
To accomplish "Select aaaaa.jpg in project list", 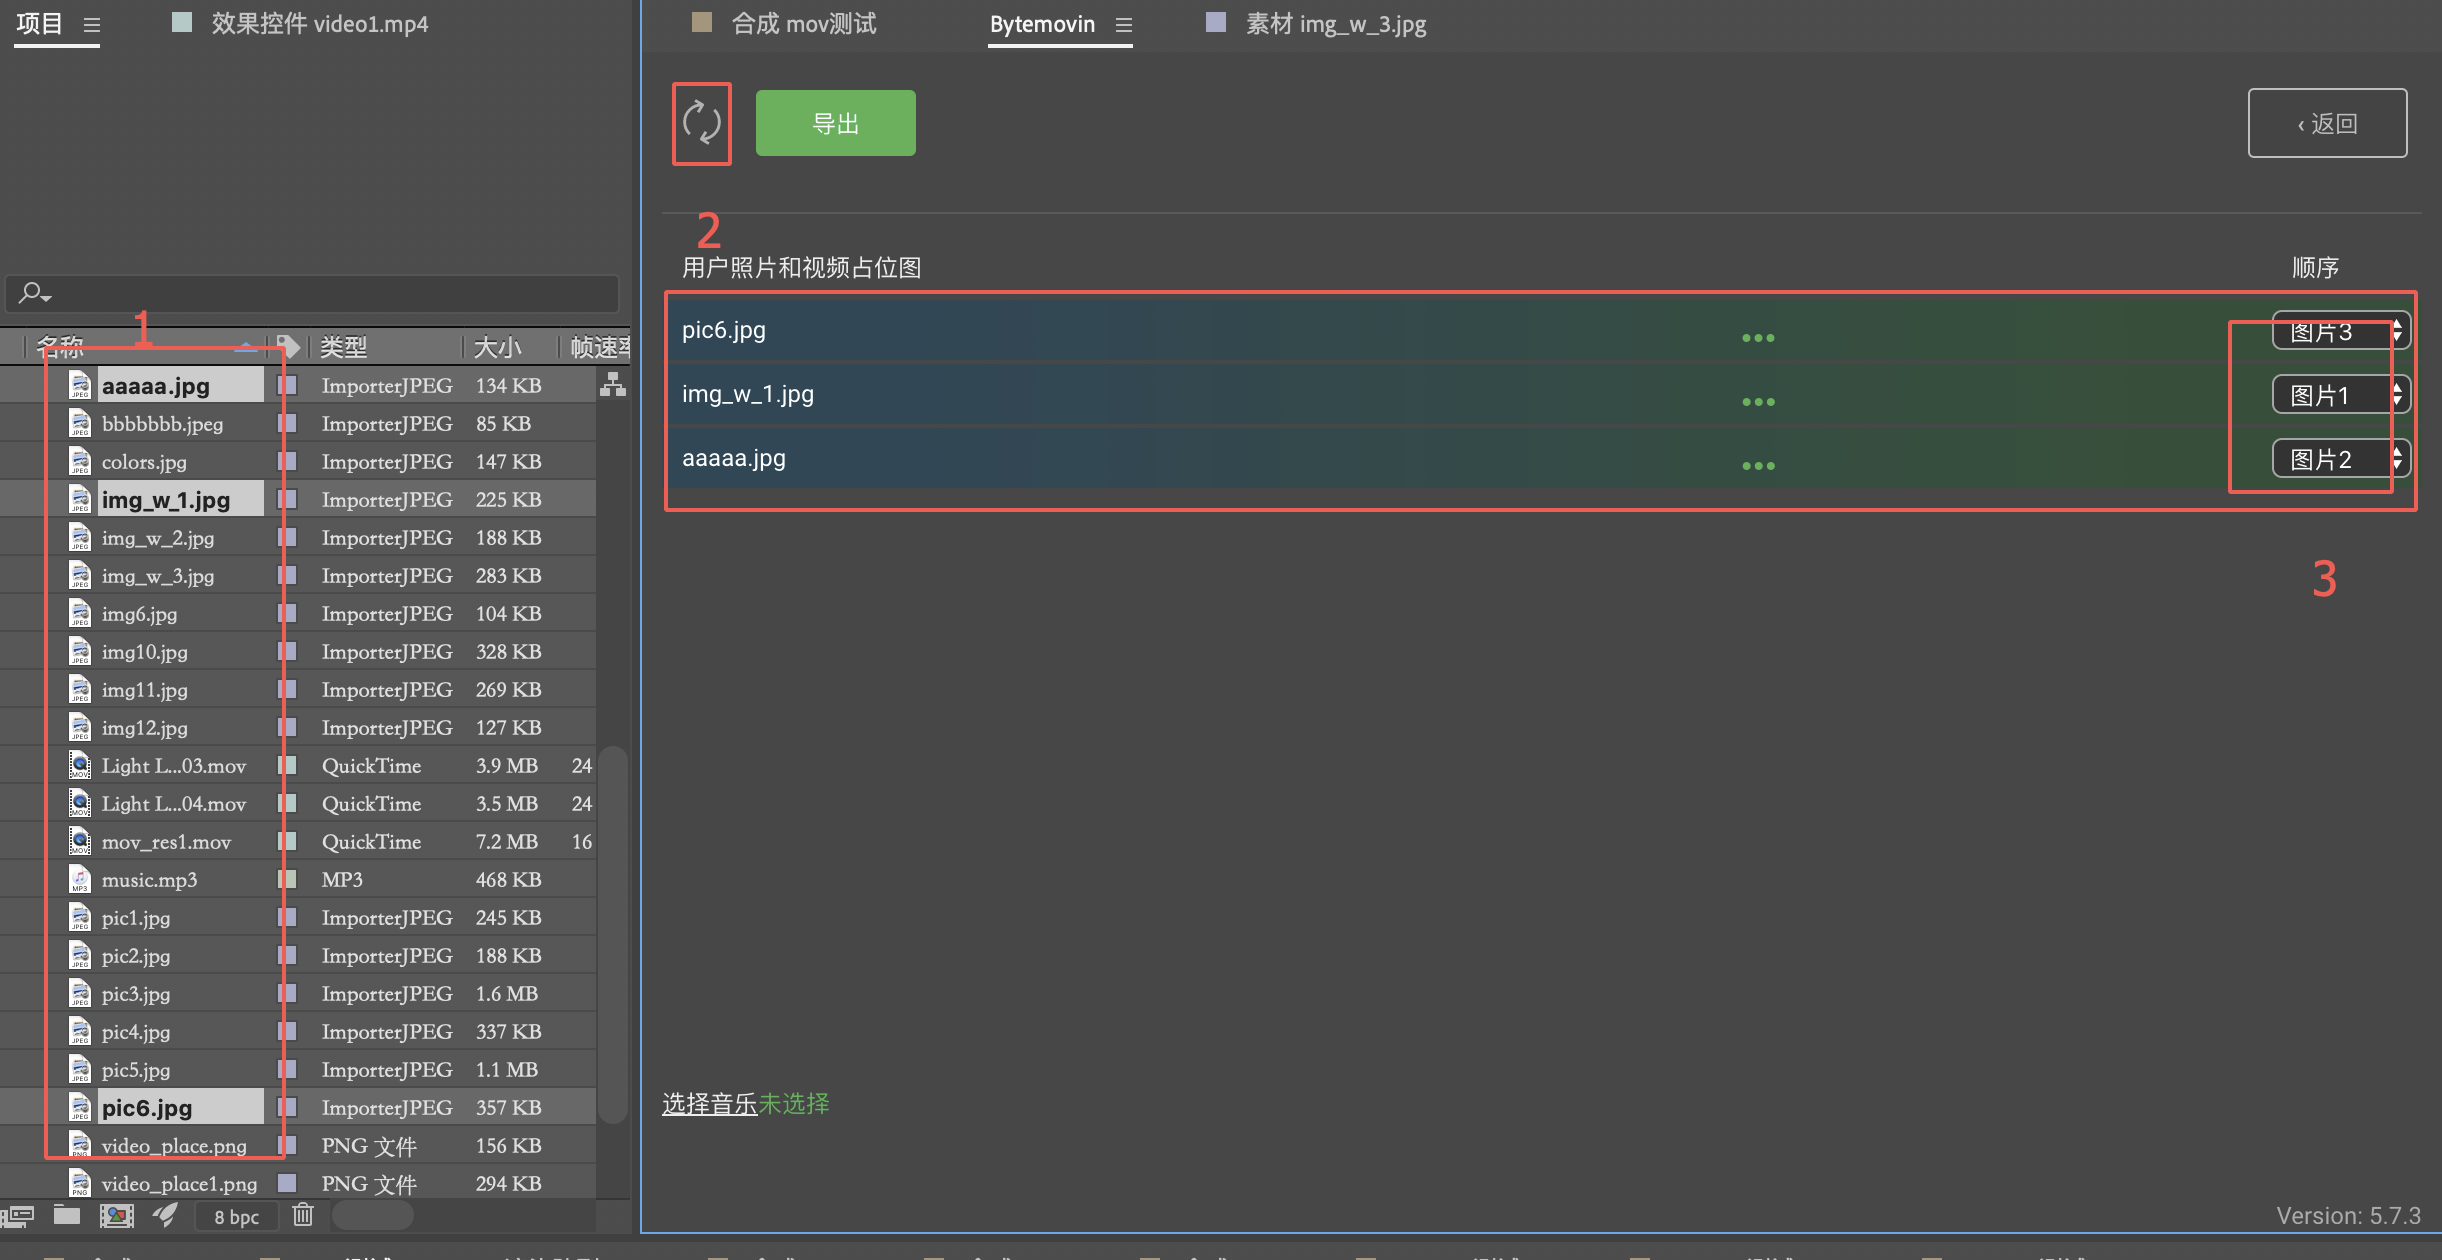I will pos(156,385).
